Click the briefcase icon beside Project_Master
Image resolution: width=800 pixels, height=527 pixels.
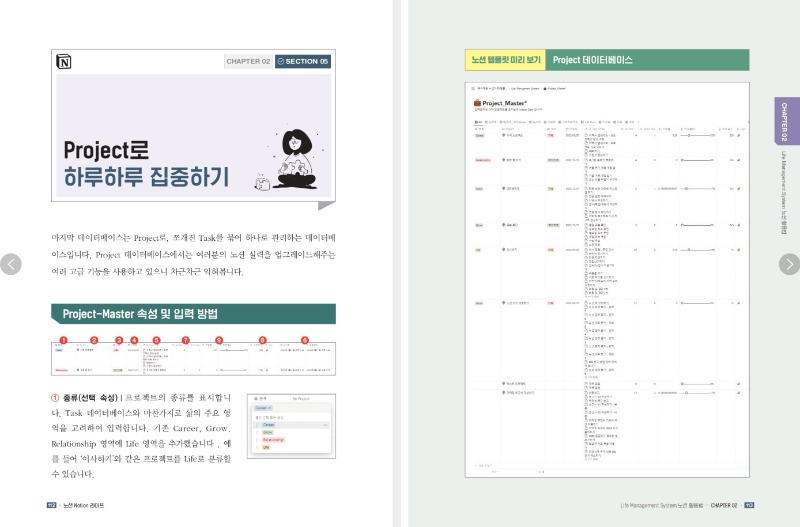point(478,103)
